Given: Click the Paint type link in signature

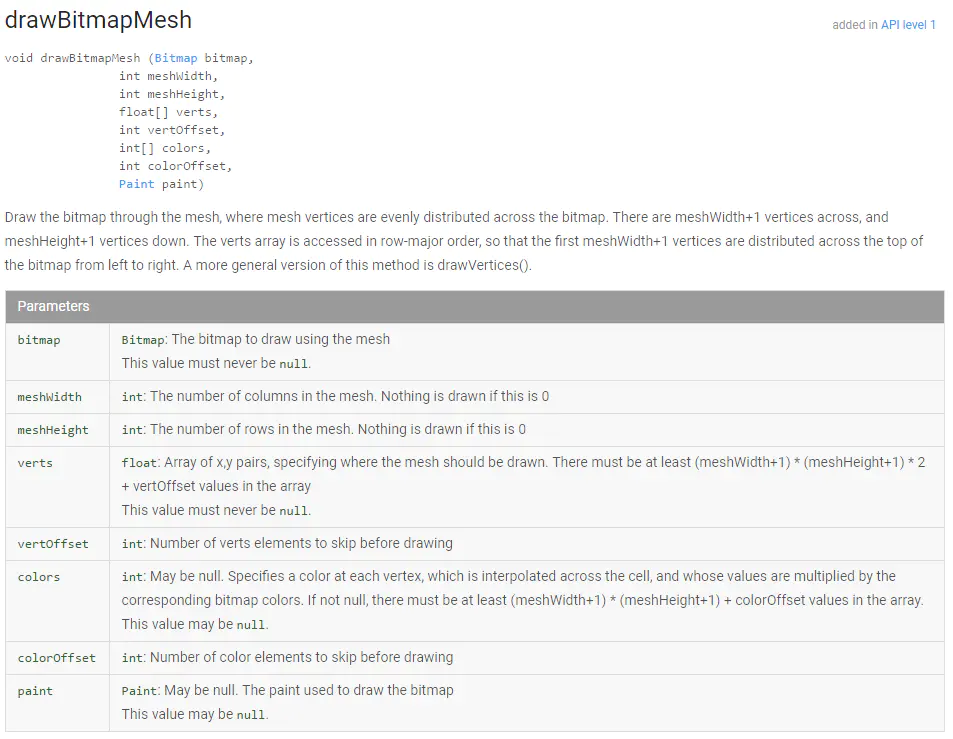Looking at the screenshot, I should pyautogui.click(x=136, y=184).
